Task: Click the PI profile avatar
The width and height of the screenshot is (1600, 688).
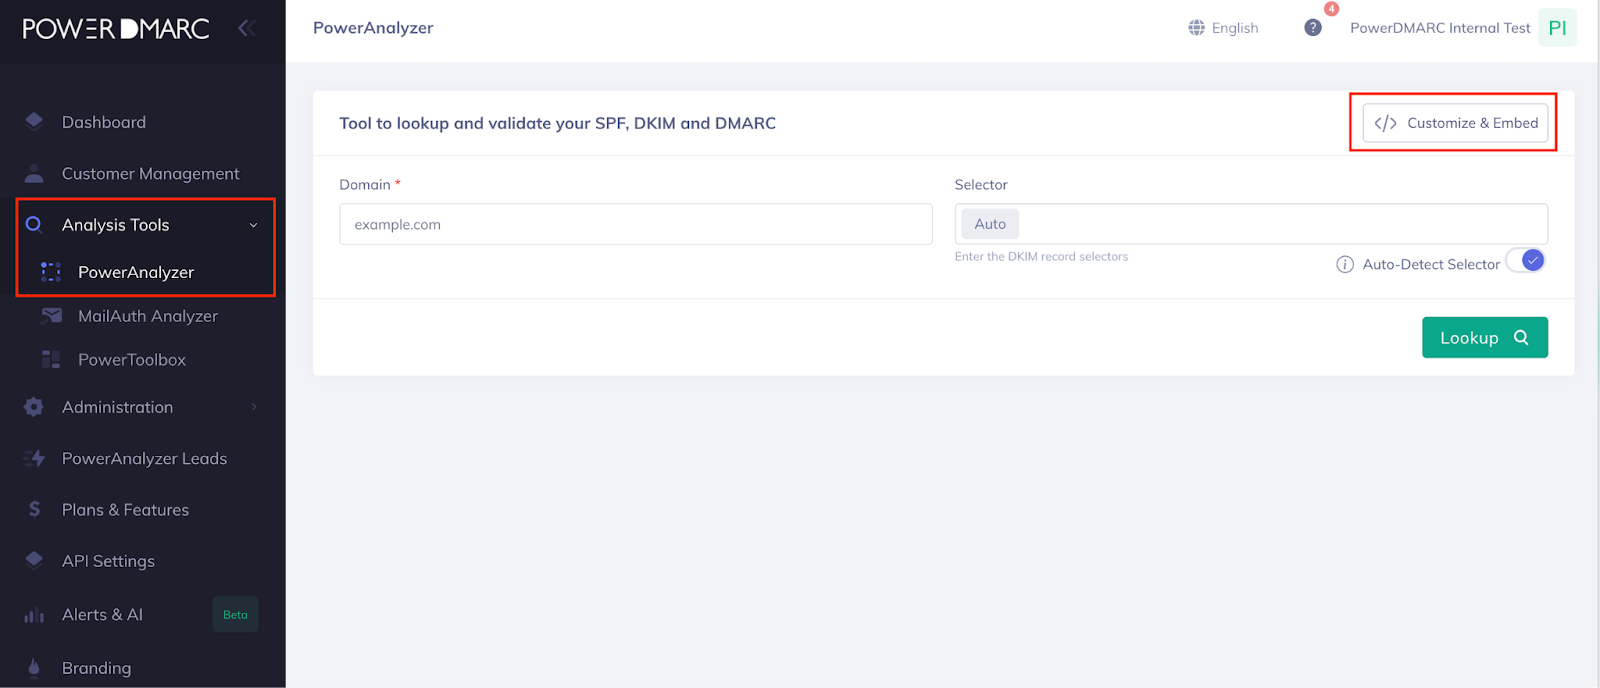Action: click(1557, 28)
